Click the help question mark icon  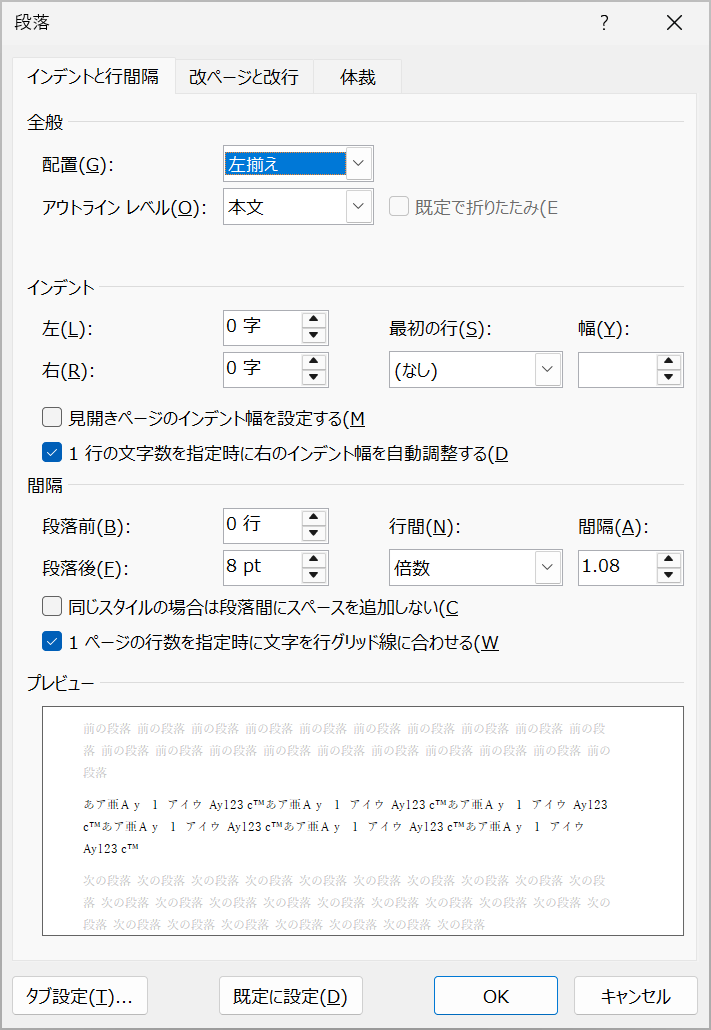click(x=604, y=23)
